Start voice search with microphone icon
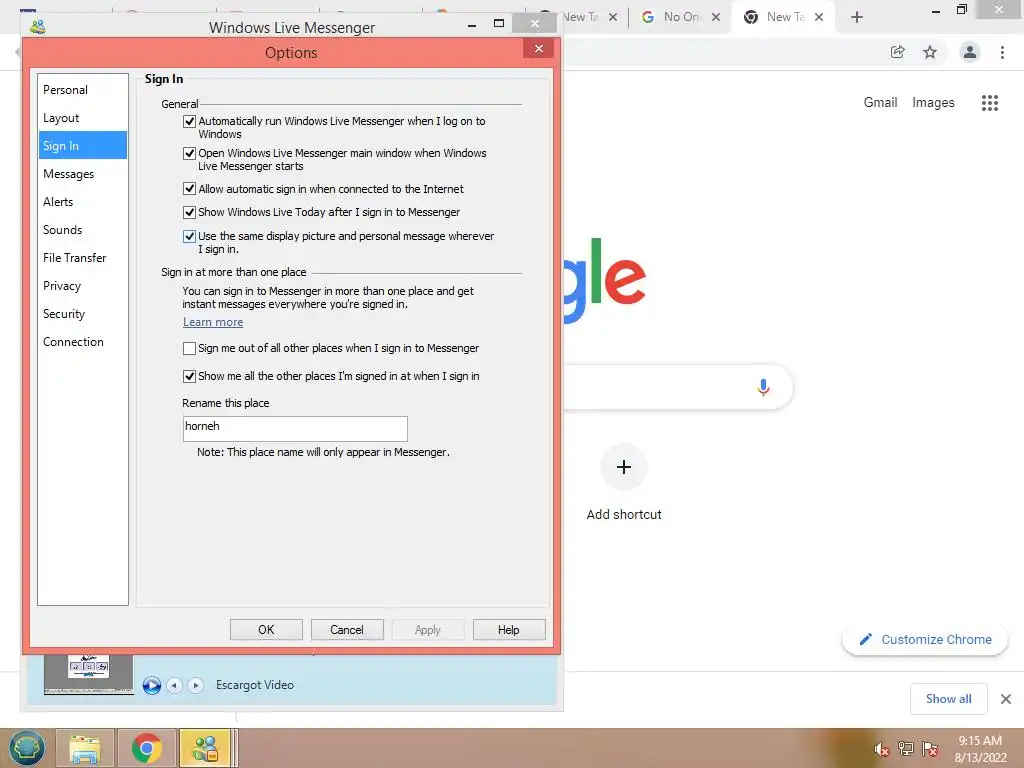1024x768 pixels. tap(763, 387)
